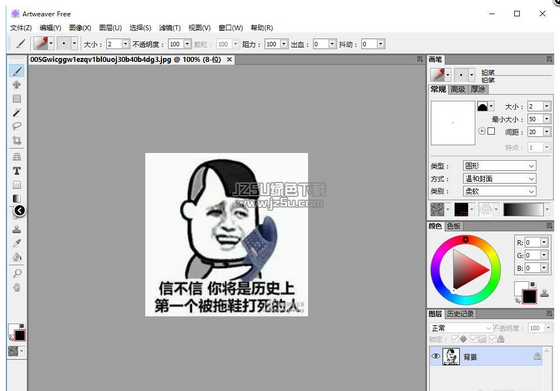The height and width of the screenshot is (391, 560).
Task: Click brush tool icon in options bar
Action: tap(21, 44)
